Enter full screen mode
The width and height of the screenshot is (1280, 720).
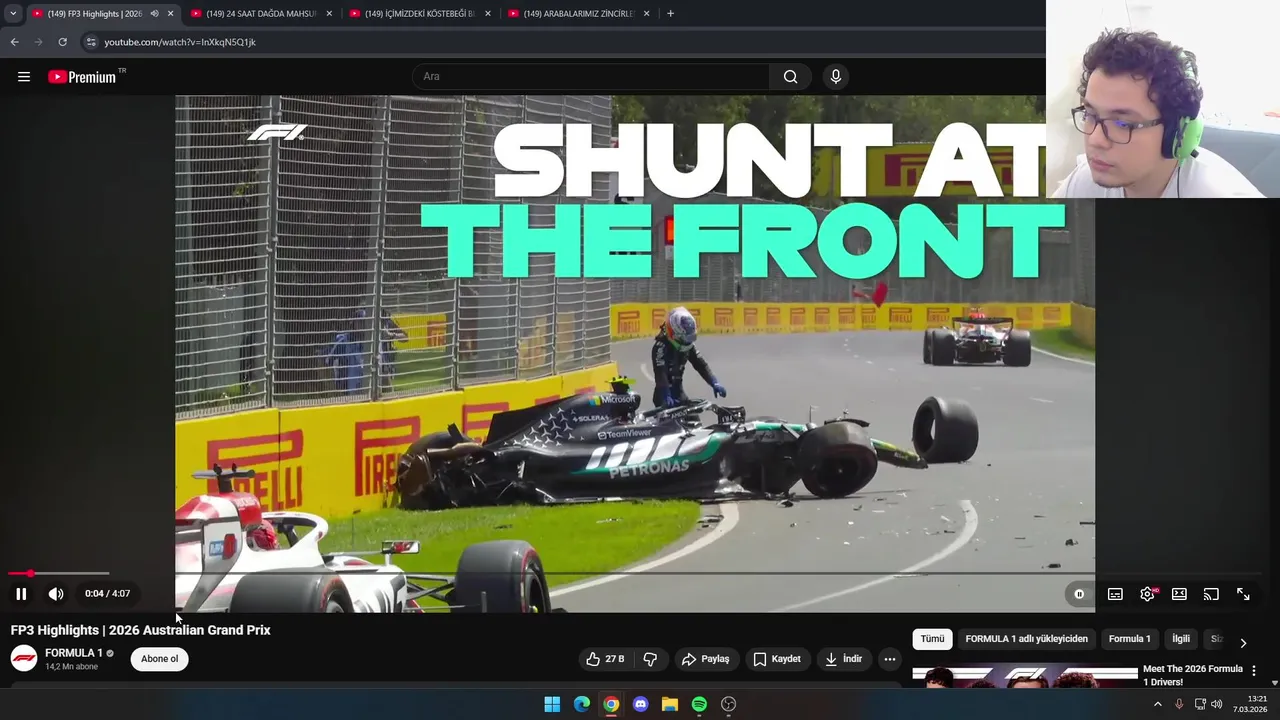coord(1243,594)
